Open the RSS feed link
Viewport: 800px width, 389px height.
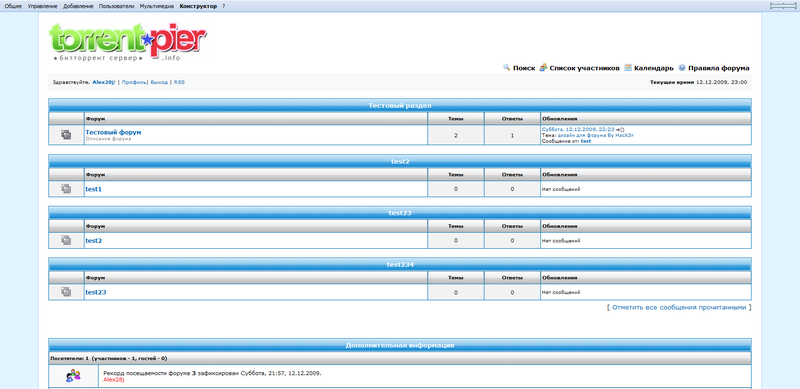(179, 82)
